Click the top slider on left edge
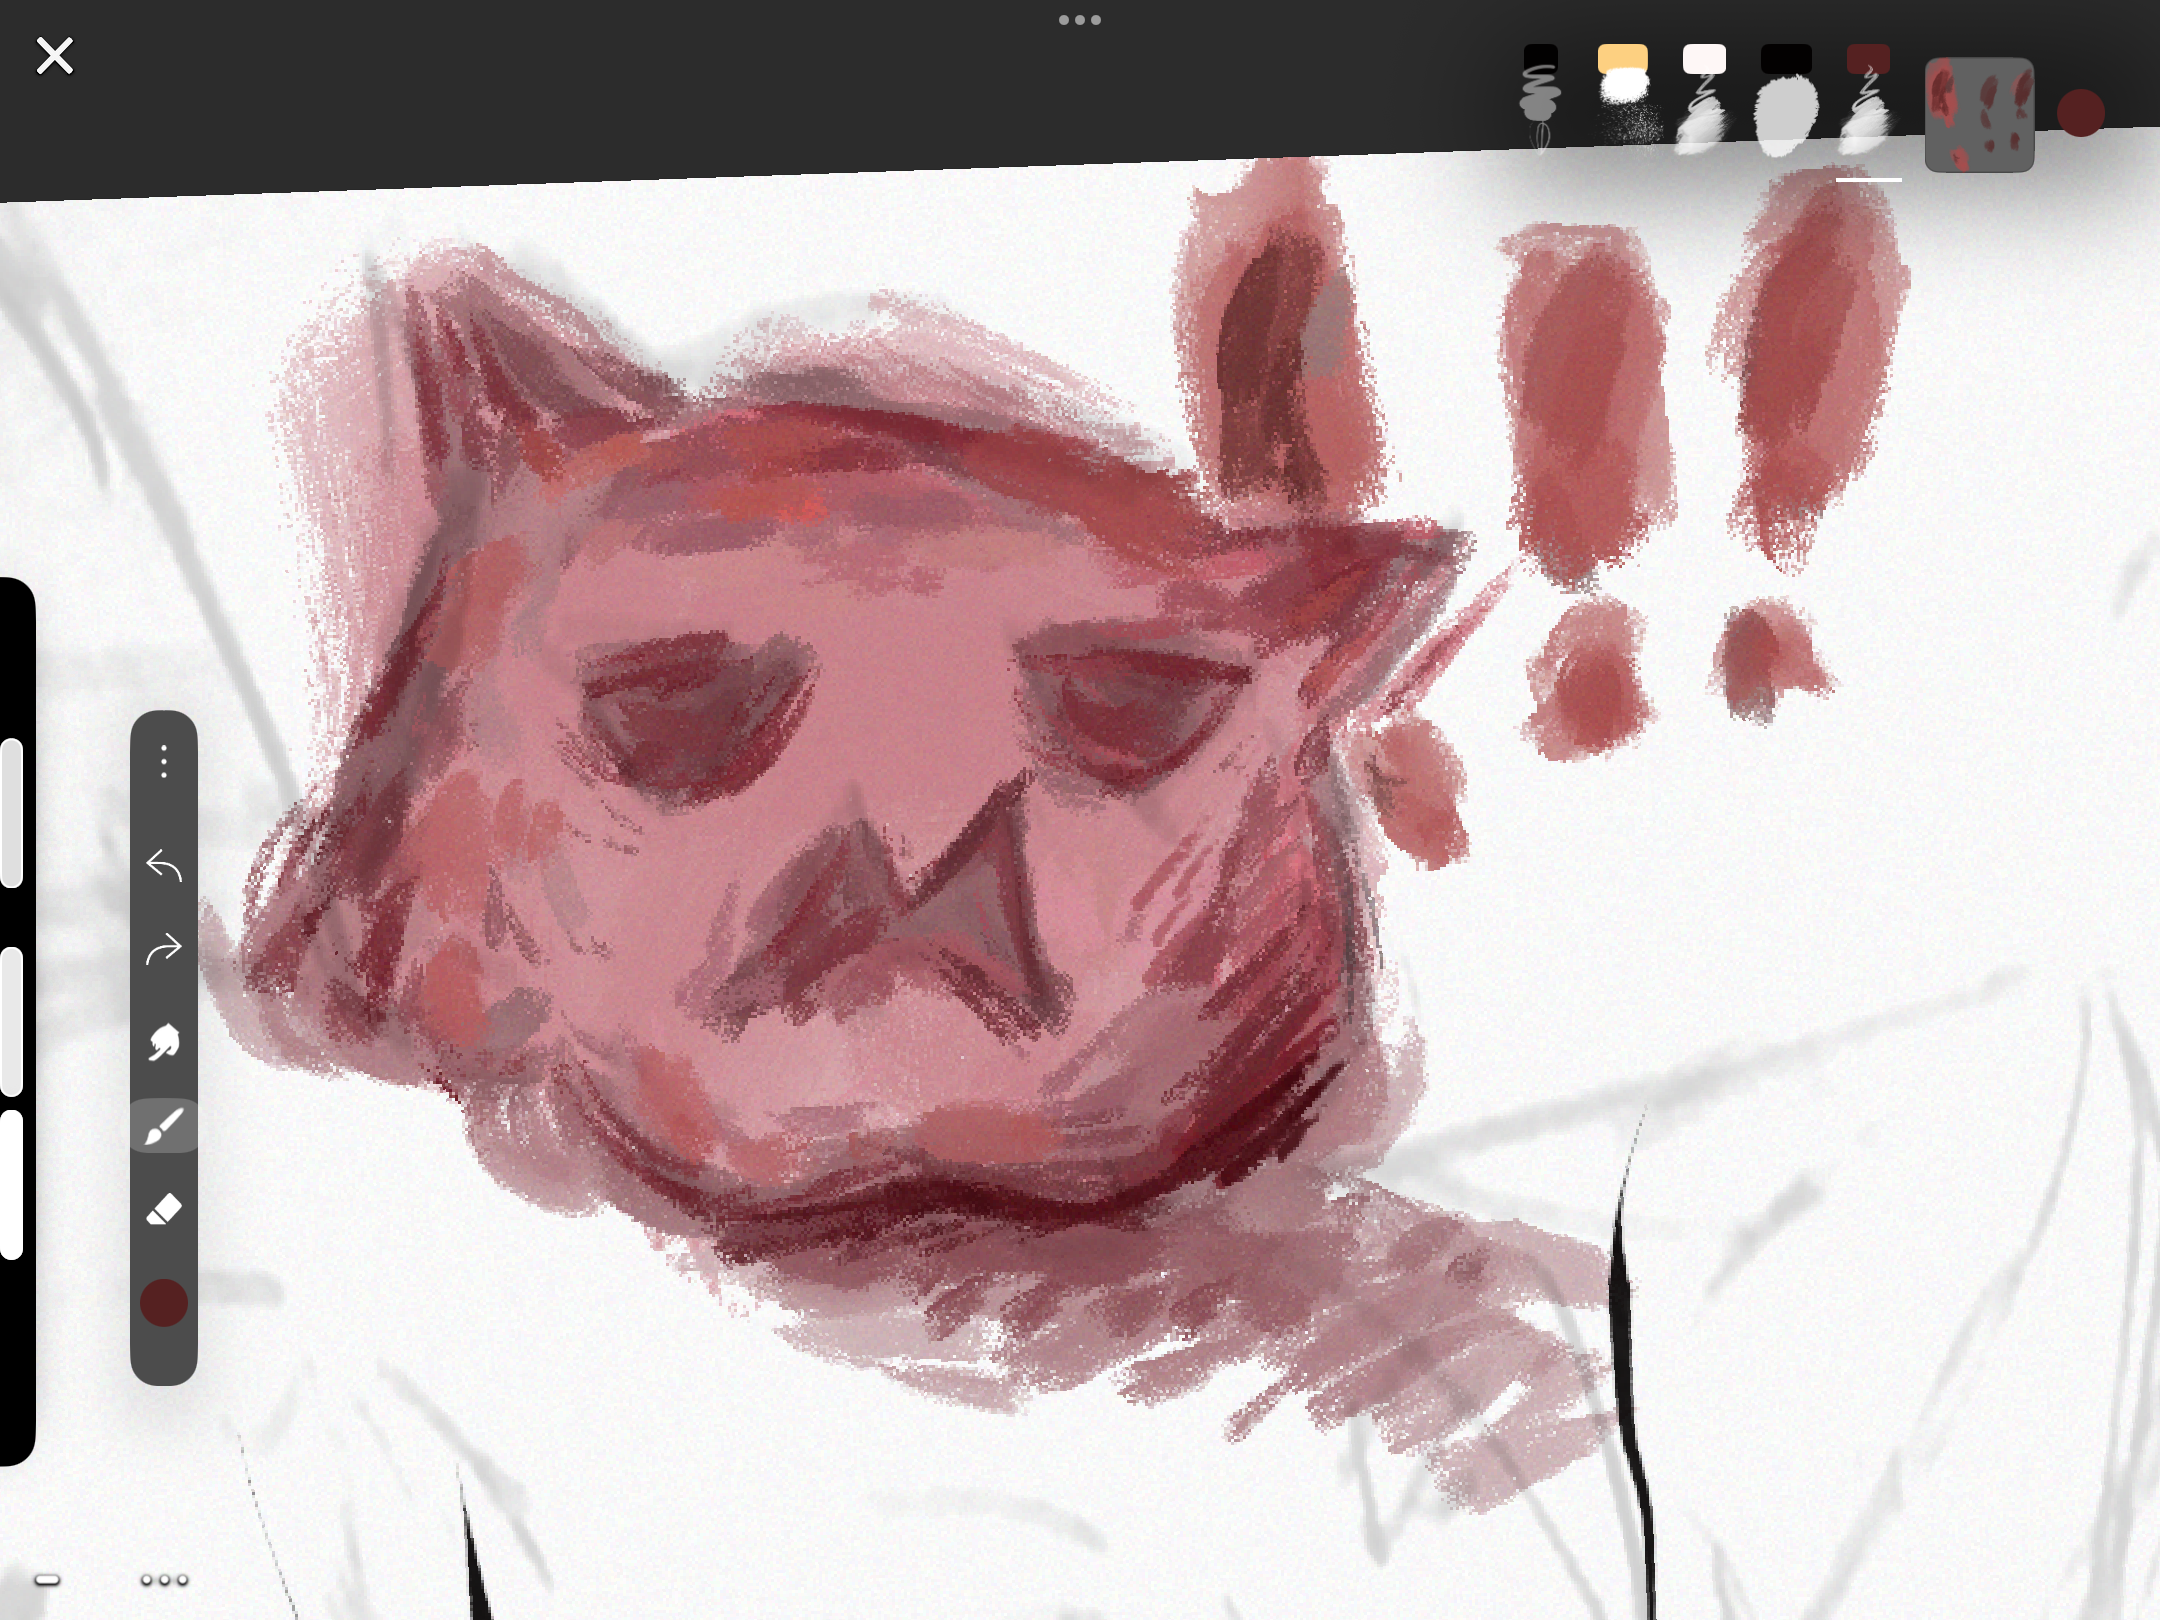2160x1620 pixels. point(11,813)
